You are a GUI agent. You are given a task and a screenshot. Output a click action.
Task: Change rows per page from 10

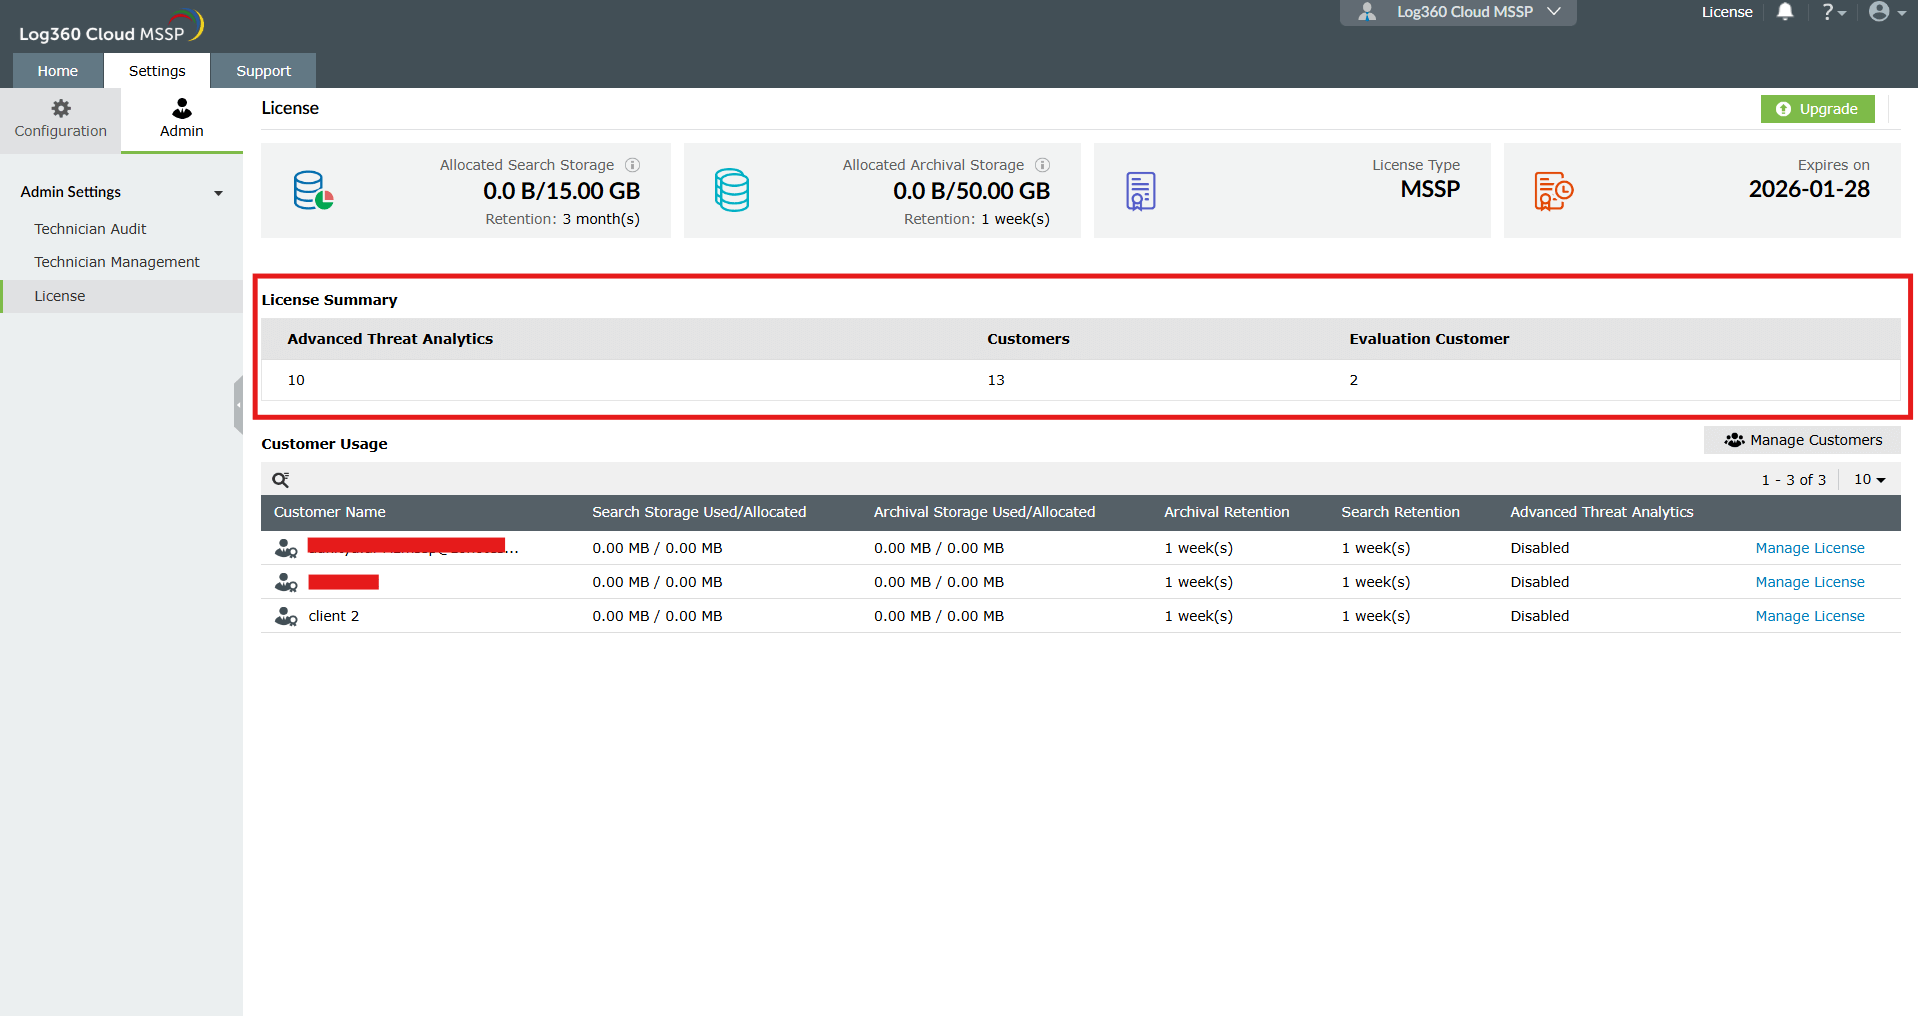[x=1869, y=480]
